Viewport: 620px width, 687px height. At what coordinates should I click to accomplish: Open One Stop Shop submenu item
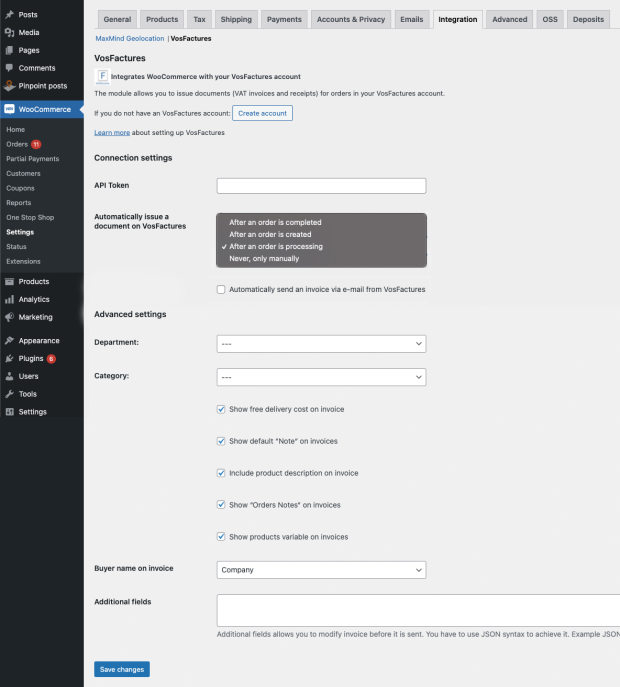click(x=30, y=217)
